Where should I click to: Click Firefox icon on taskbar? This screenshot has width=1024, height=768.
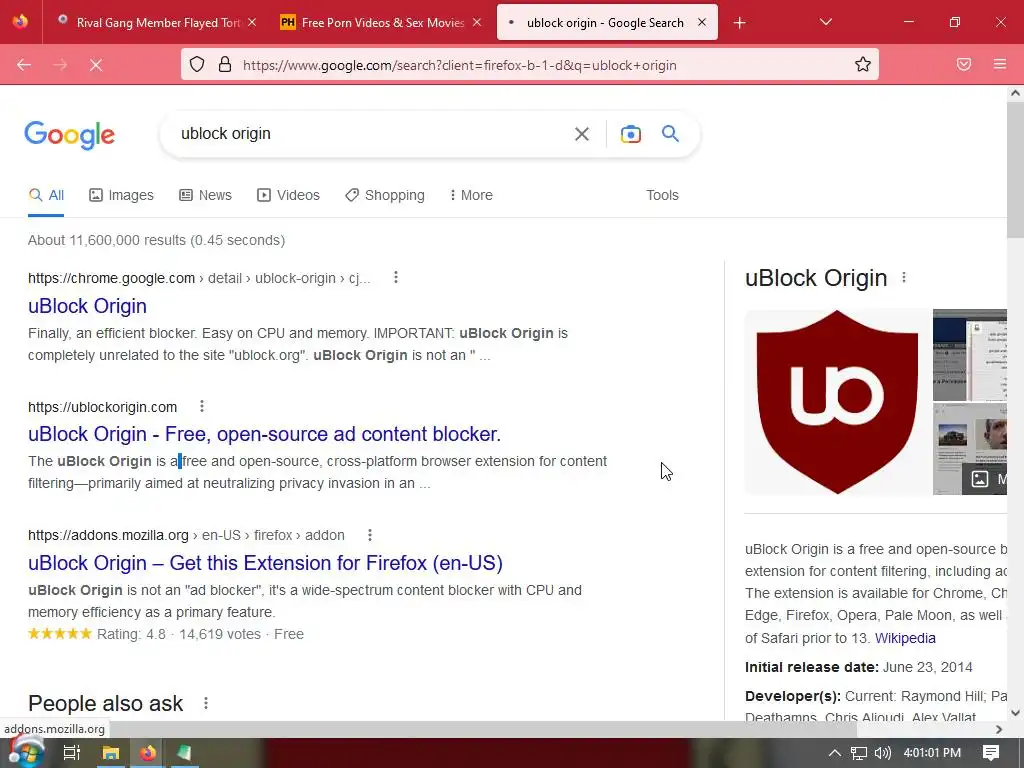[x=148, y=753]
